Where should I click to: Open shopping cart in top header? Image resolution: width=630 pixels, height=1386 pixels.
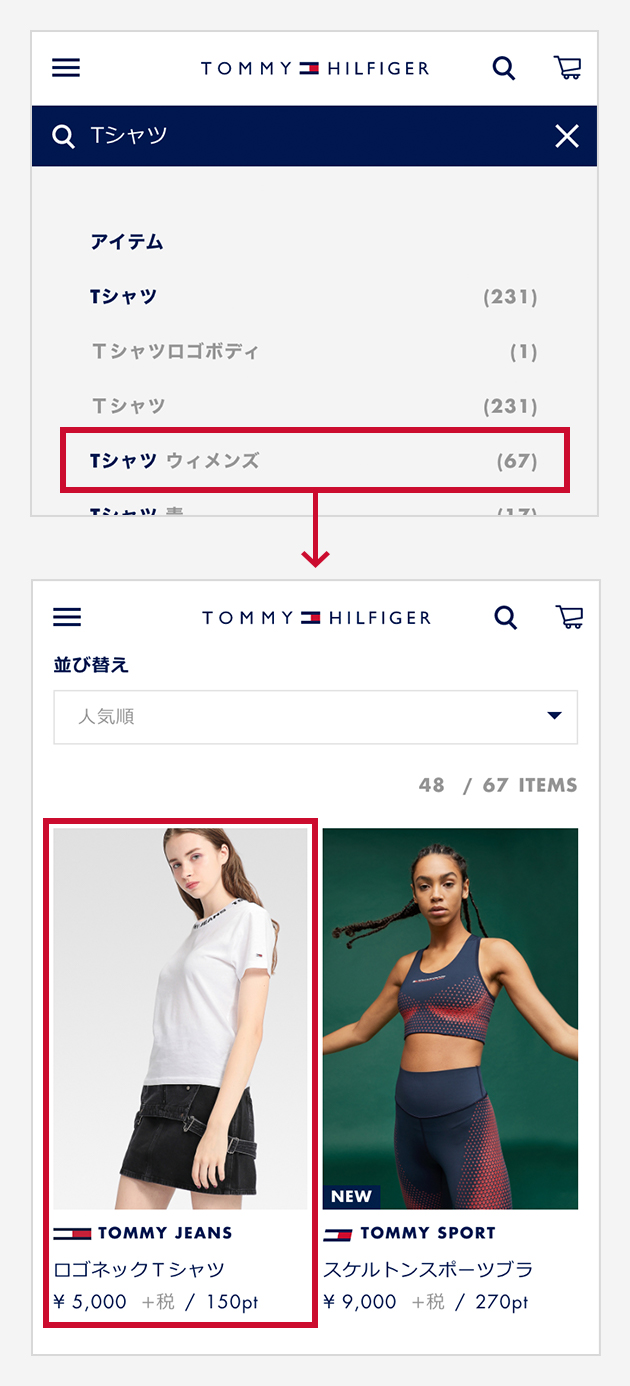coord(567,68)
